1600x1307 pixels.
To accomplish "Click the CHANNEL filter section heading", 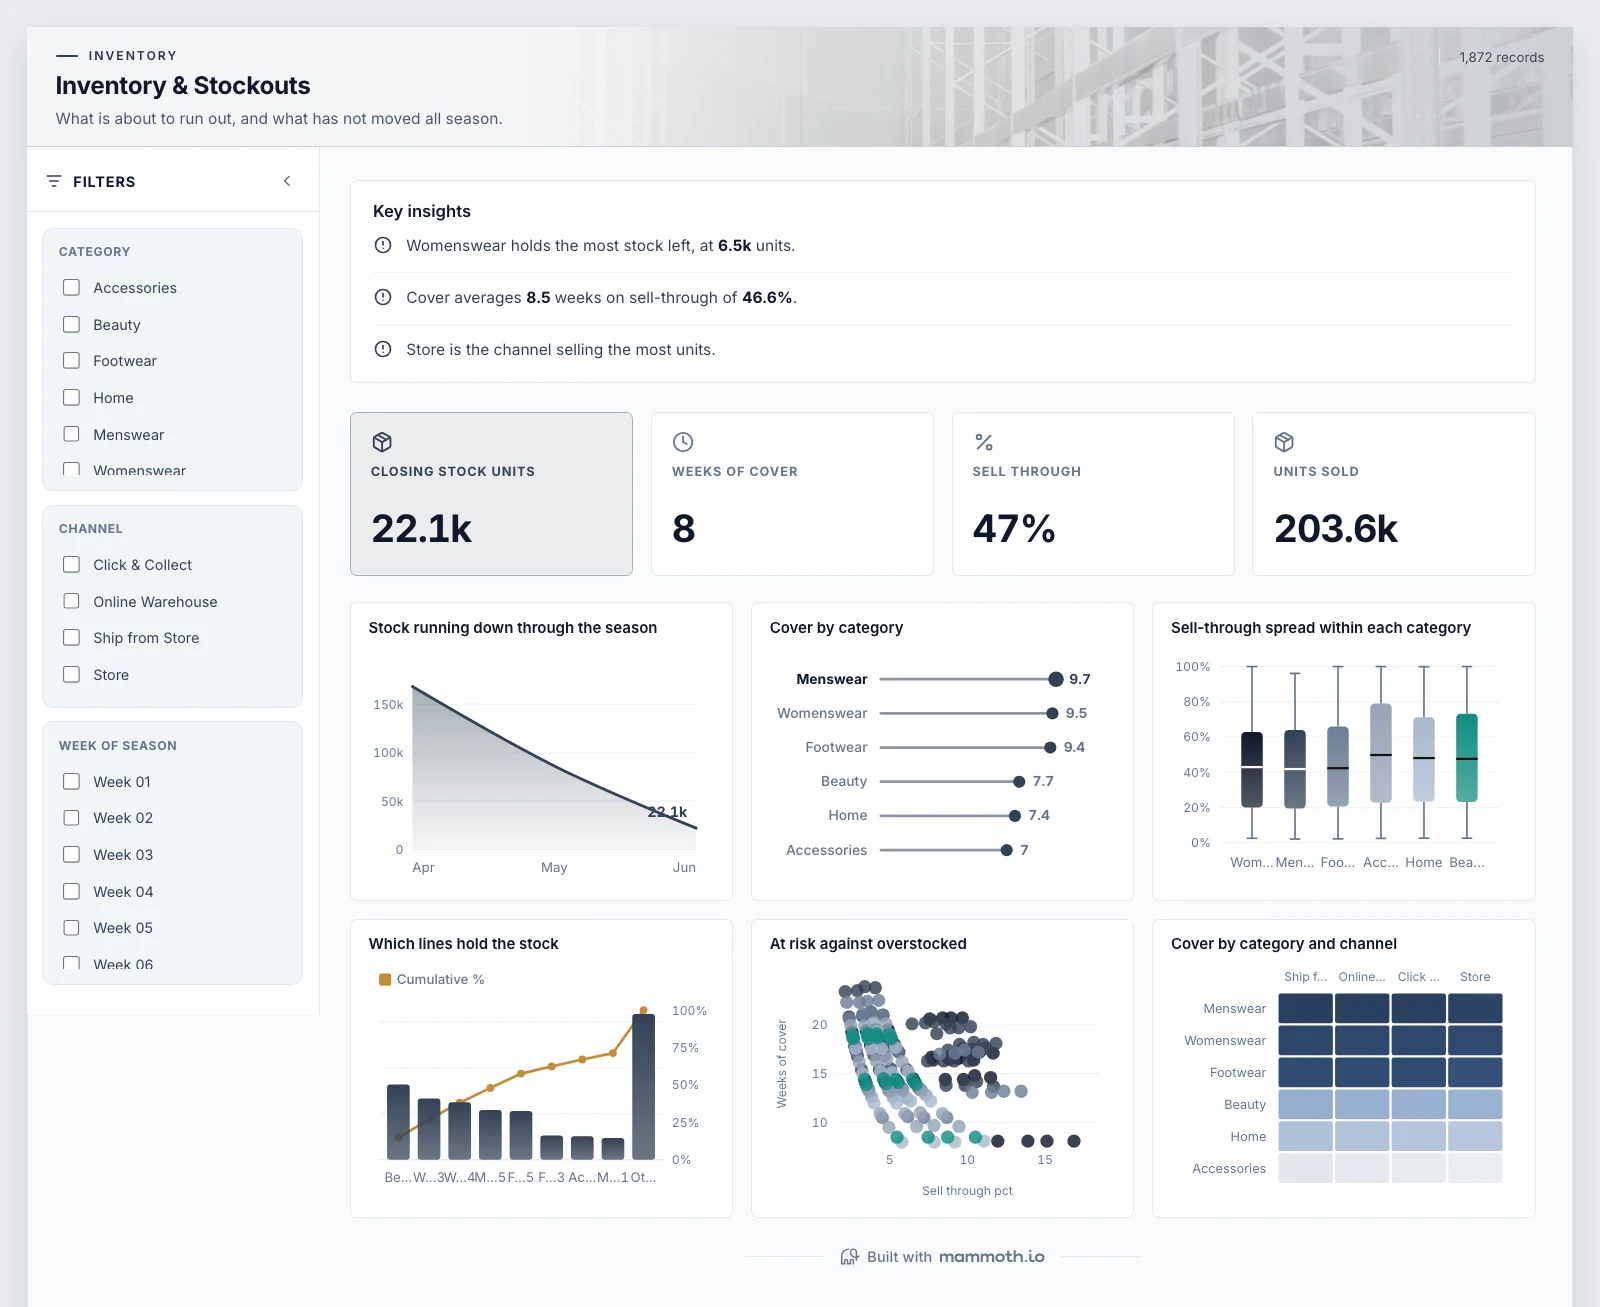I will (91, 529).
